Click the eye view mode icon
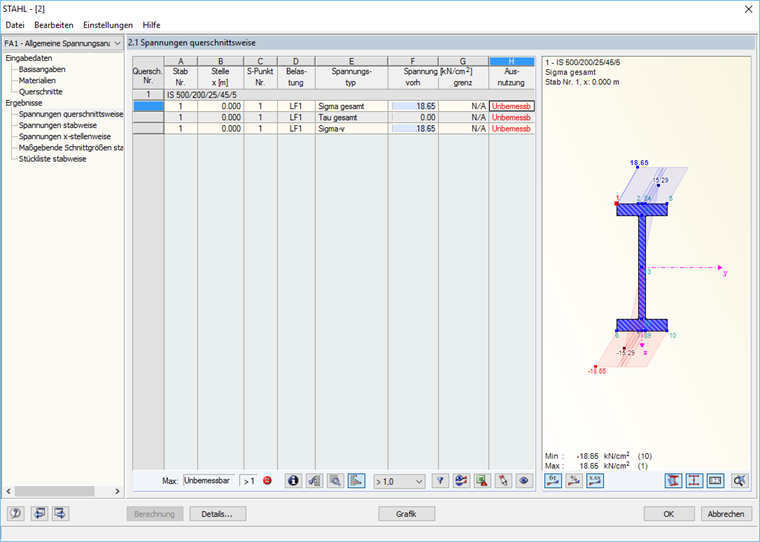The image size is (760, 542). coord(524,481)
